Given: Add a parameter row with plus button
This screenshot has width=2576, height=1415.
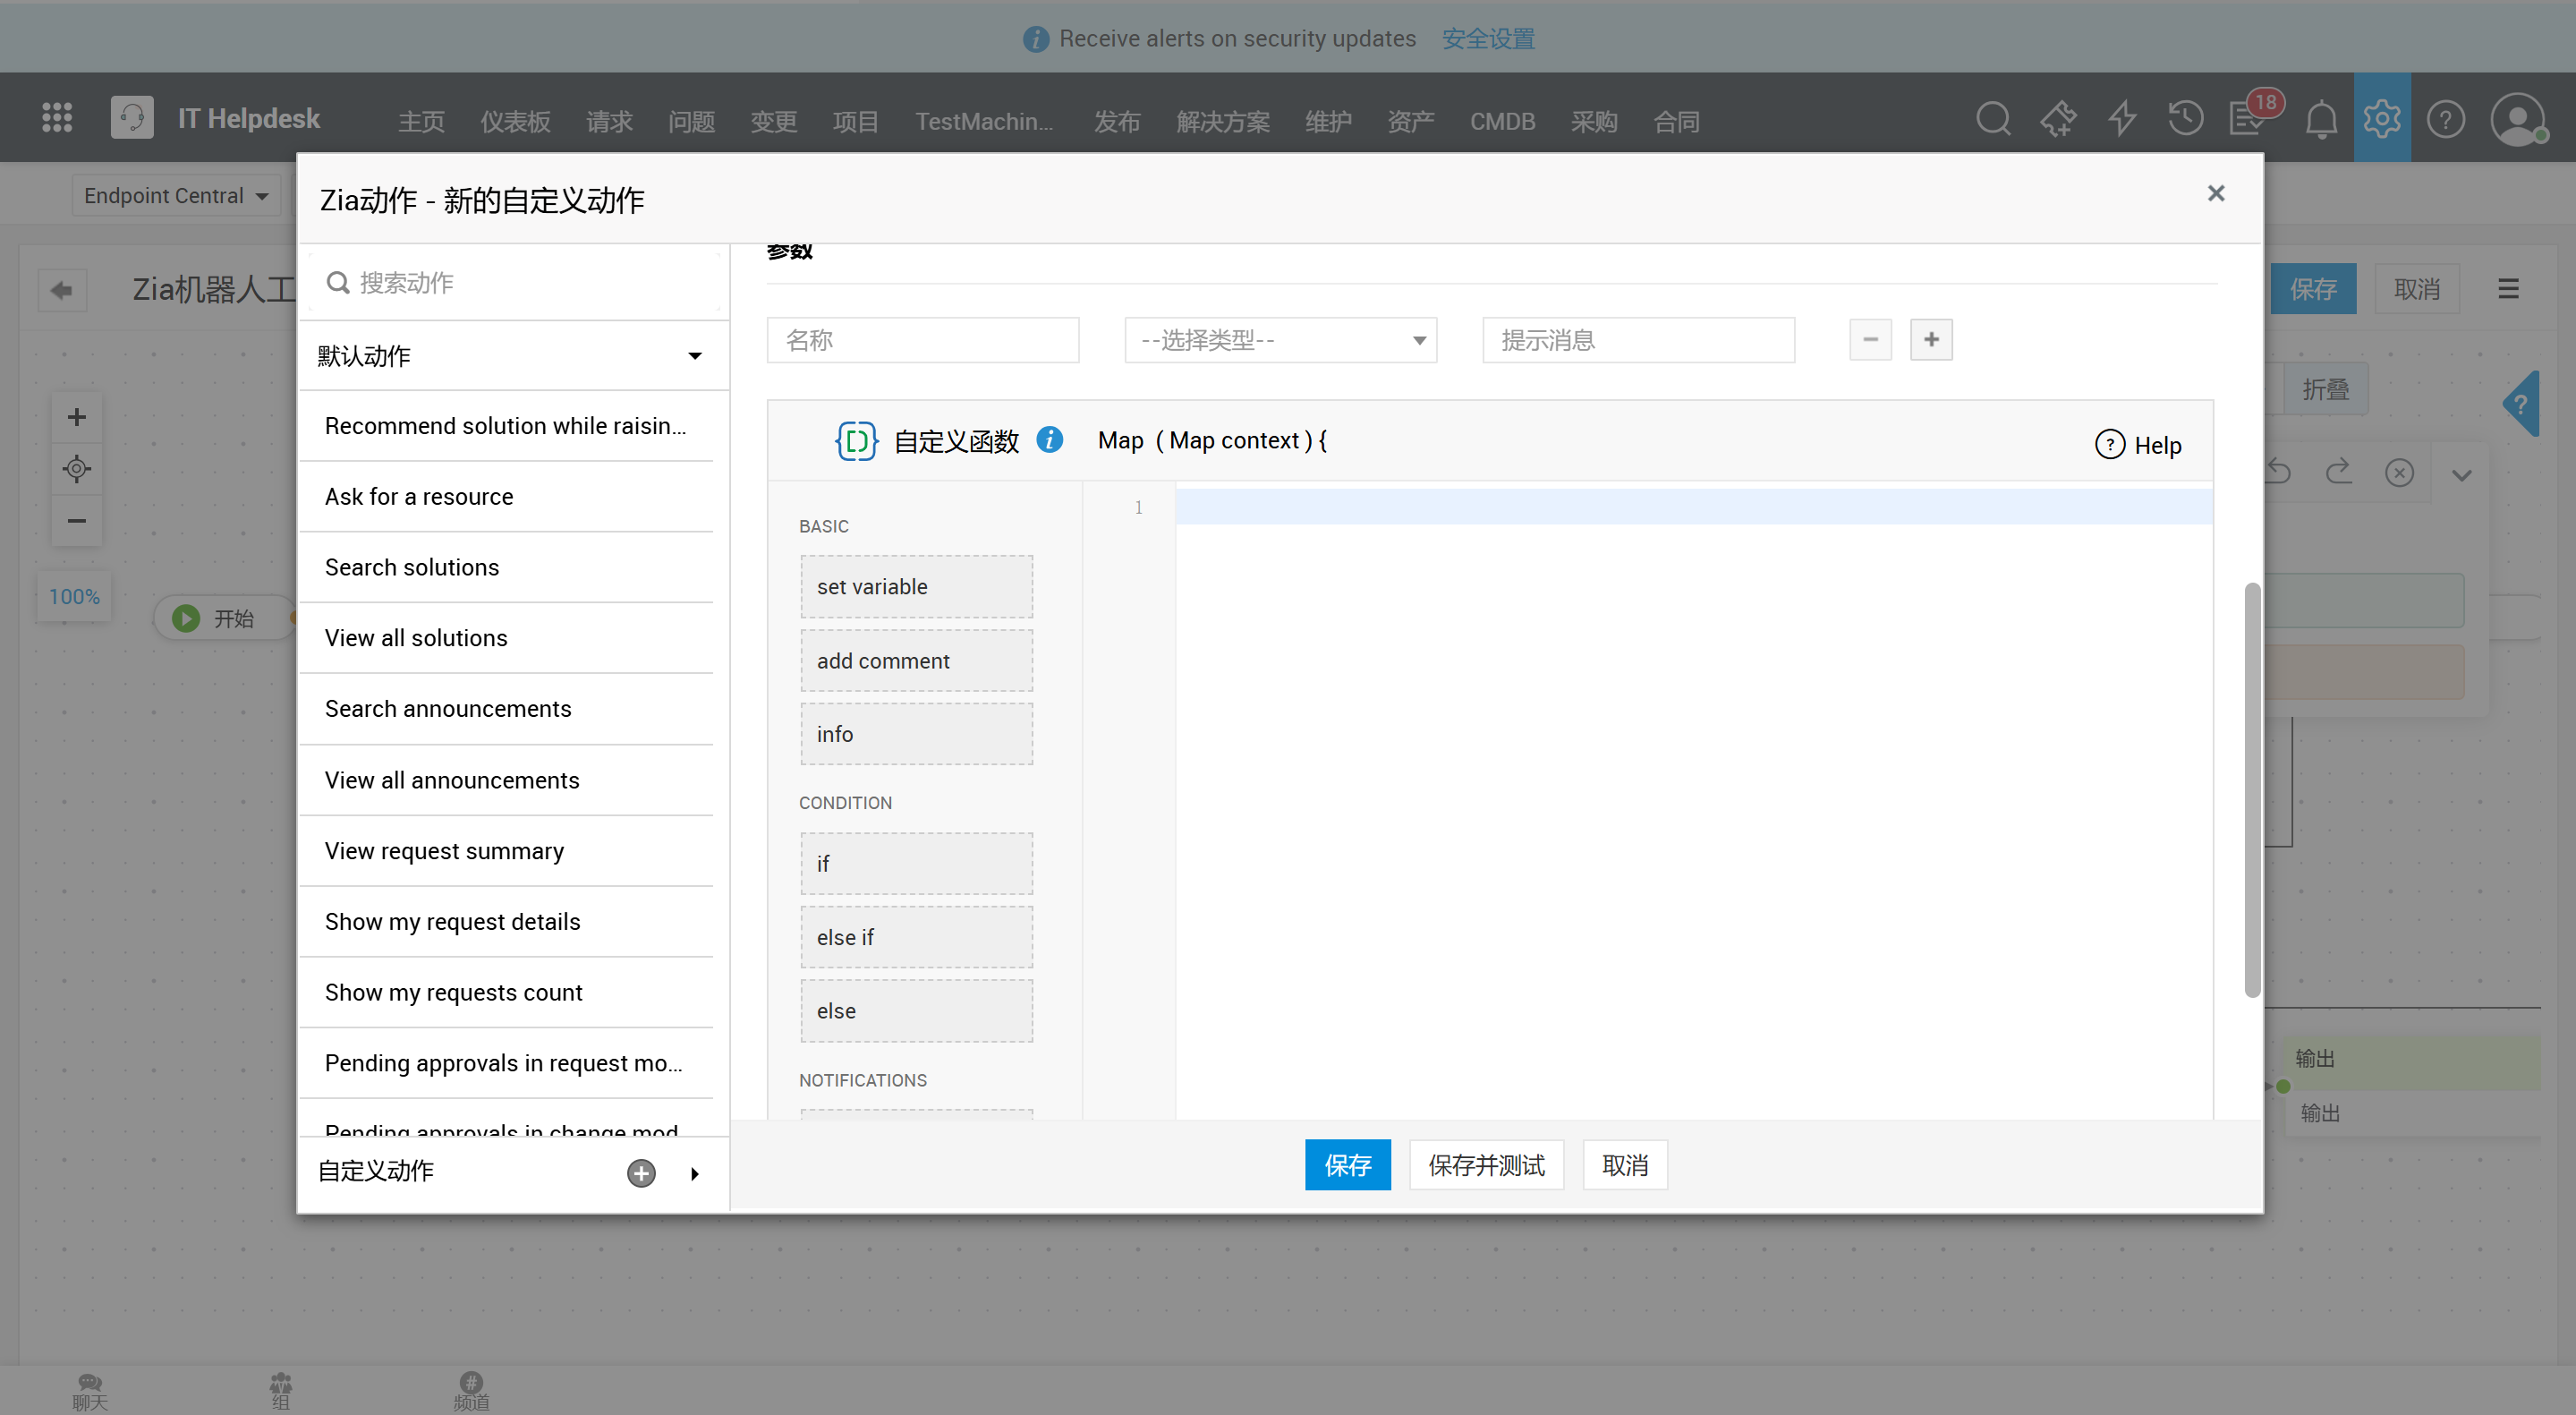Looking at the screenshot, I should [x=1930, y=340].
